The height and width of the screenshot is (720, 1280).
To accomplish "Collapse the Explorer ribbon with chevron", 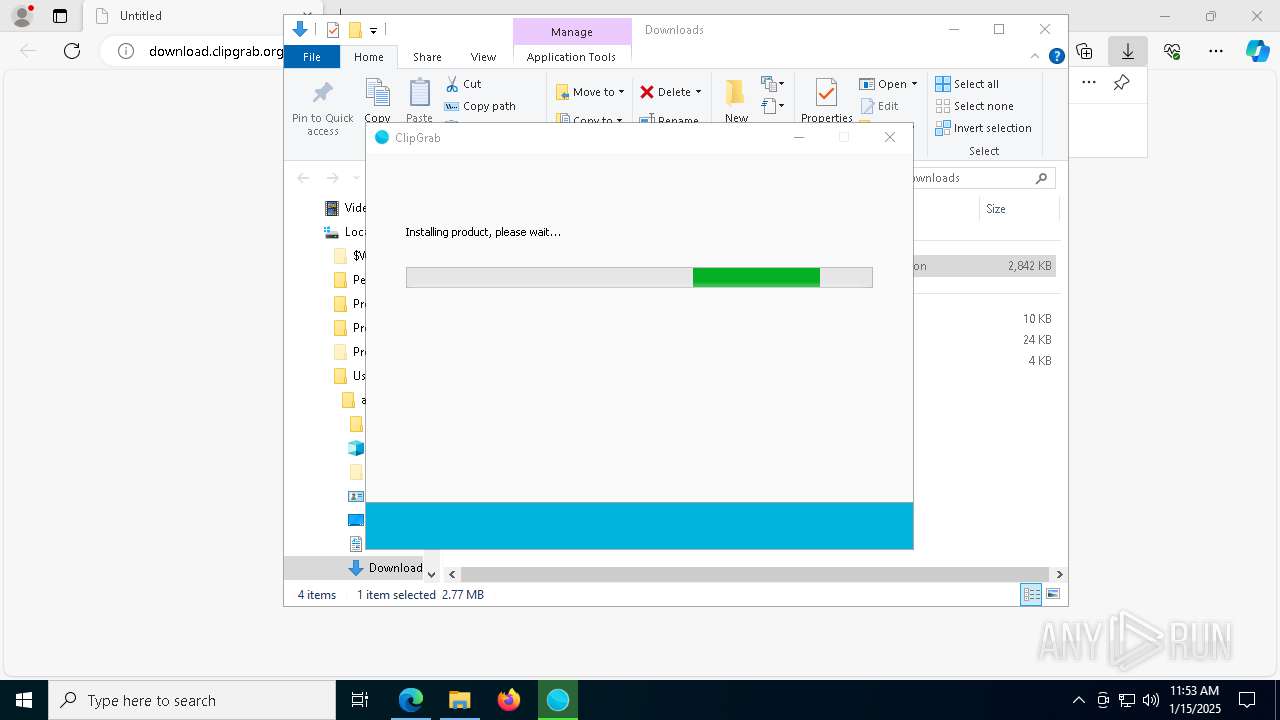I will click(x=1035, y=57).
